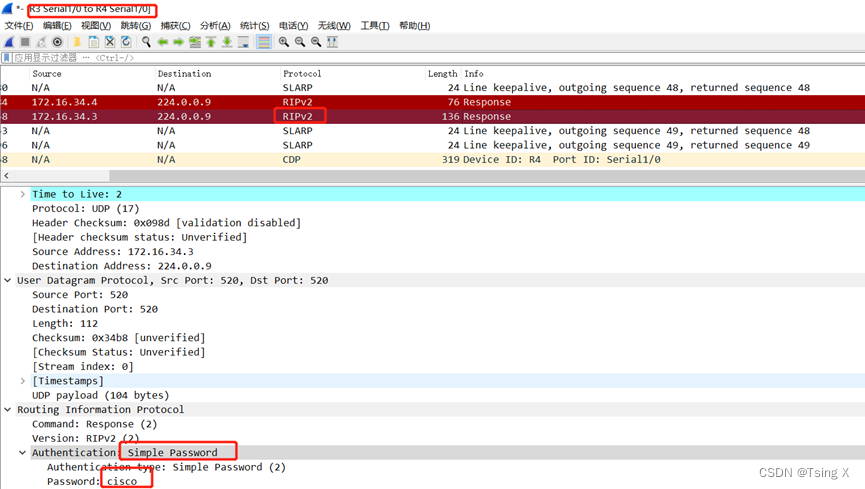Image resolution: width=865 pixels, height=489 pixels.
Task: Zoom in on packet text
Action: click(x=284, y=42)
